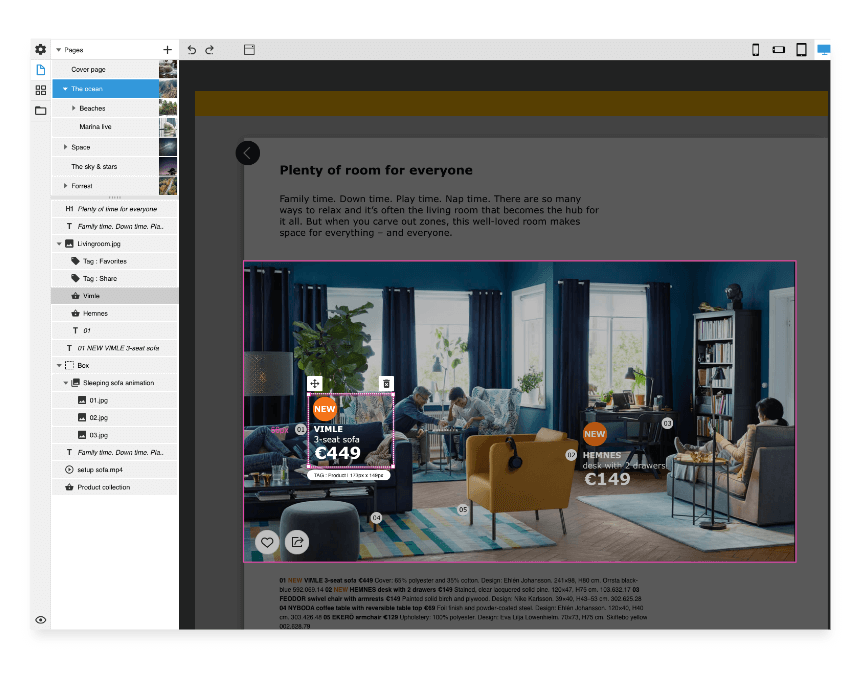
Task: Open the settings gear icon
Action: [40, 50]
